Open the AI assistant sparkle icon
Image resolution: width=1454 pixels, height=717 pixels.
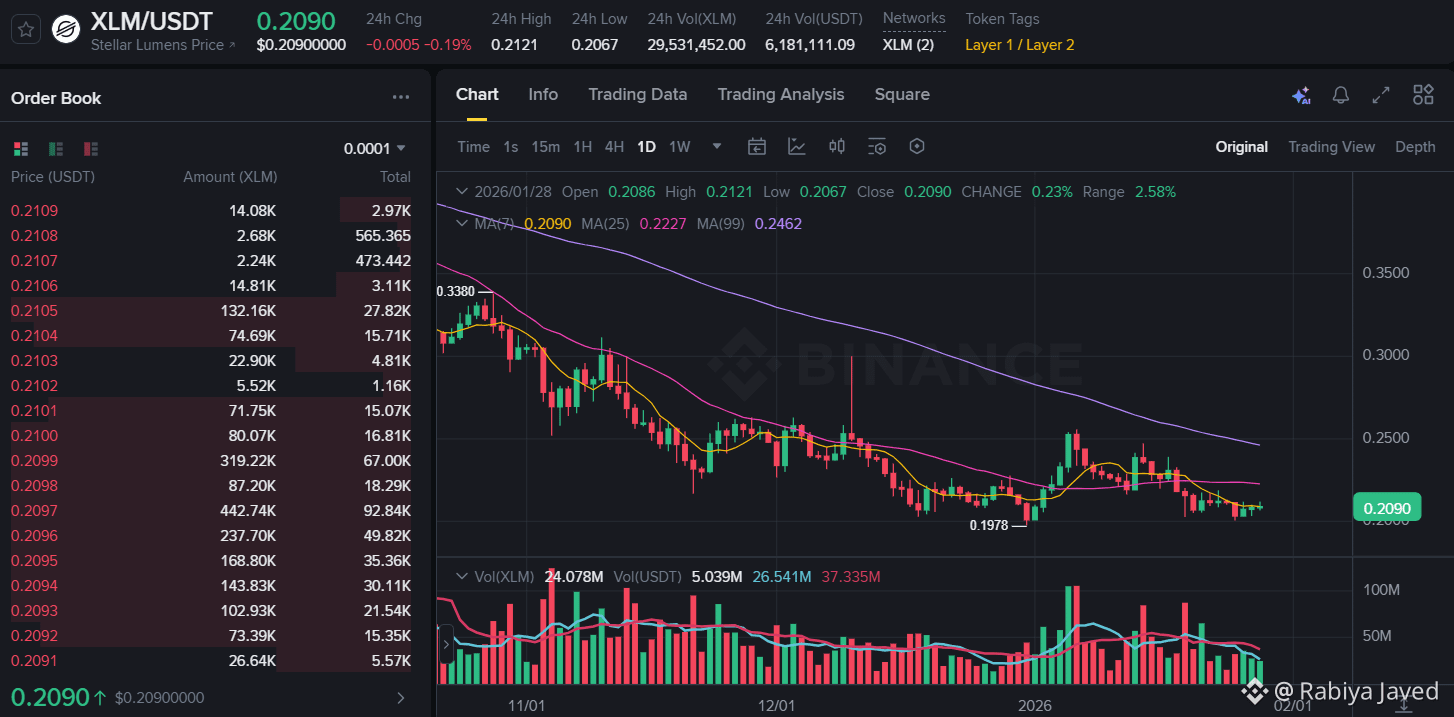(x=1301, y=95)
